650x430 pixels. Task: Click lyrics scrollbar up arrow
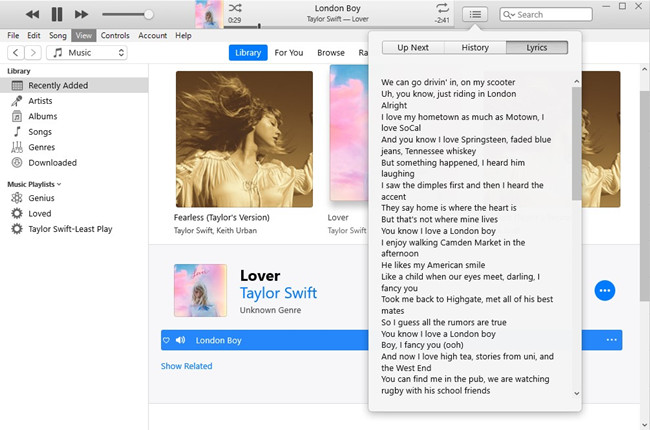coord(577,82)
